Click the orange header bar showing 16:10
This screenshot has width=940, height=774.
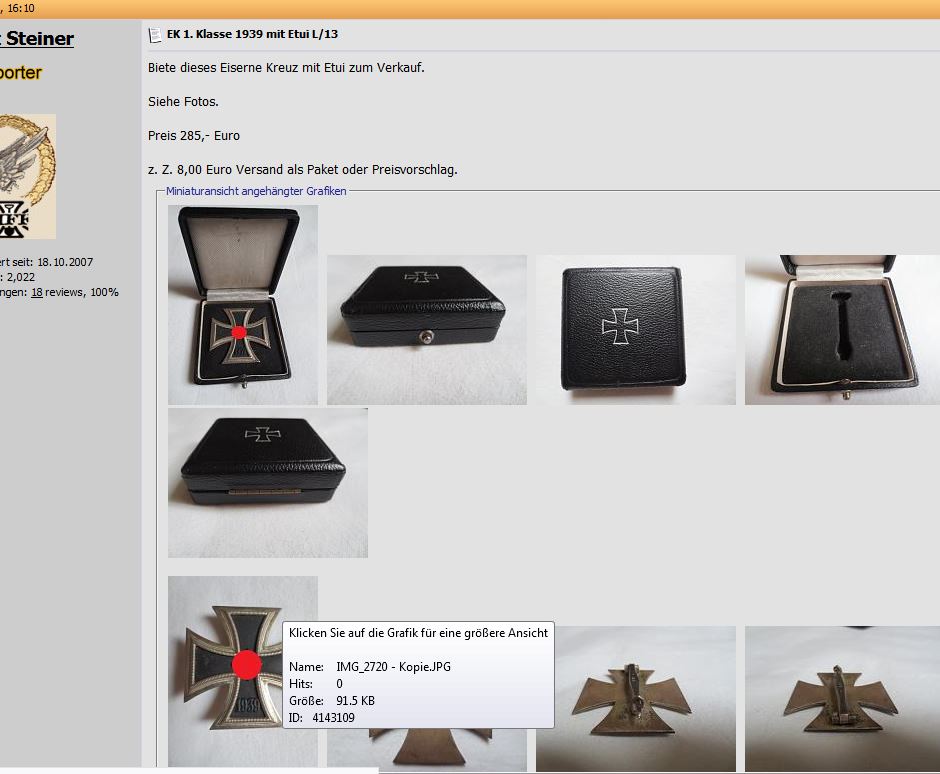tap(470, 9)
